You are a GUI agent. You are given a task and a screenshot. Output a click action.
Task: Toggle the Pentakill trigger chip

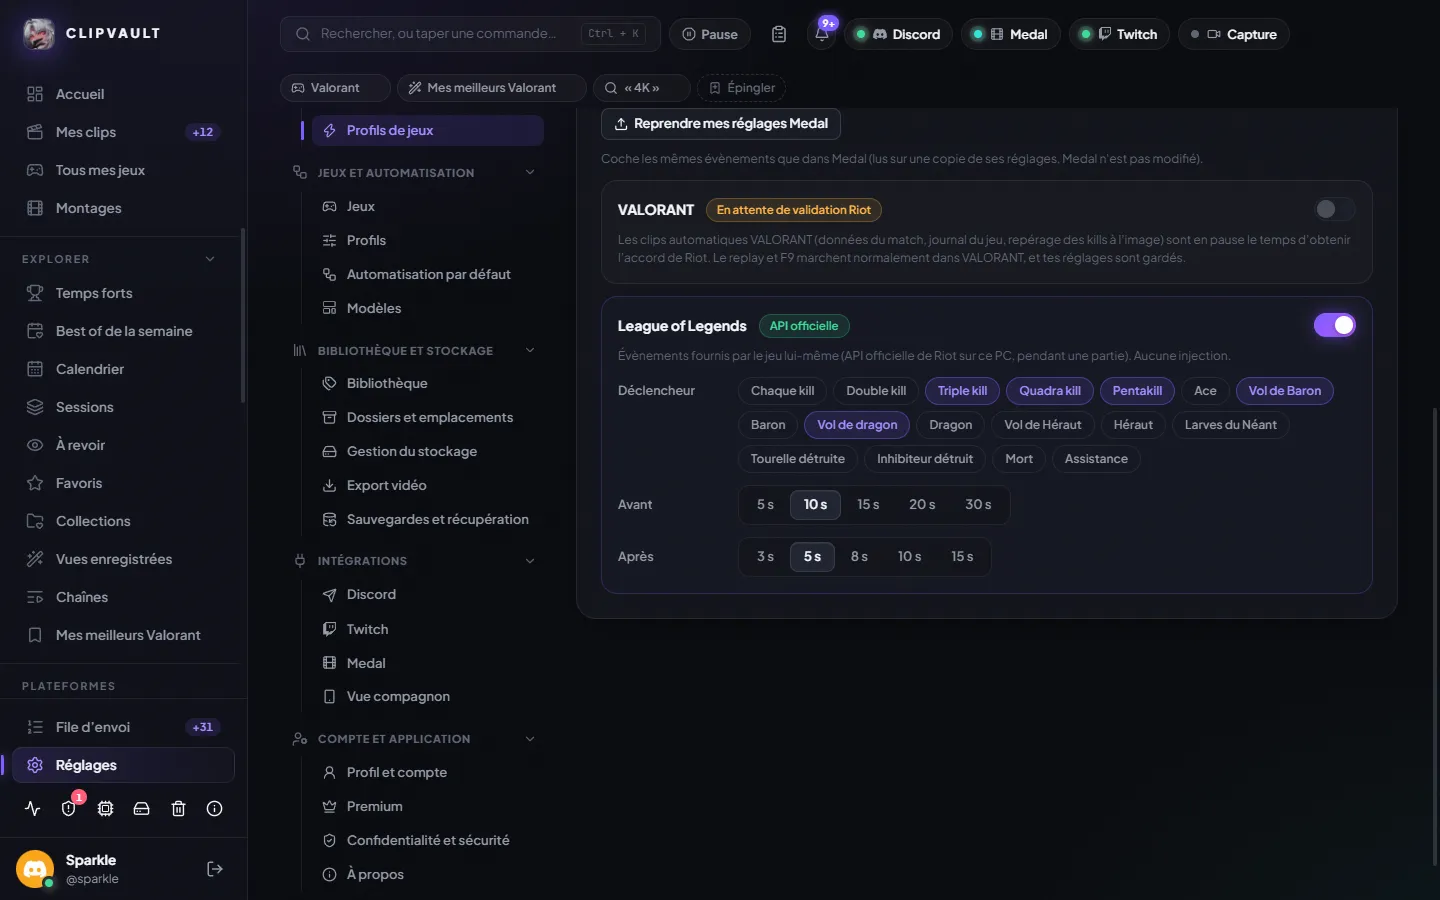click(x=1137, y=391)
